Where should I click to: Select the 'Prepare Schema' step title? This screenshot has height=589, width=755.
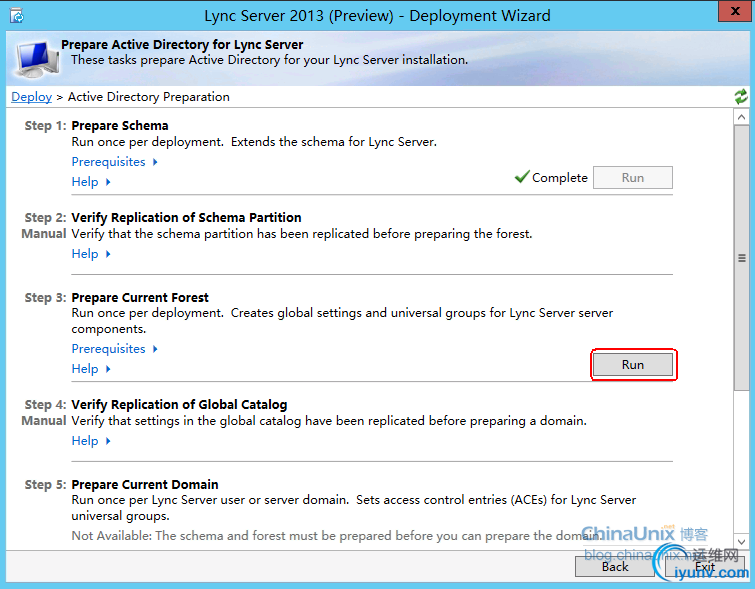[120, 126]
